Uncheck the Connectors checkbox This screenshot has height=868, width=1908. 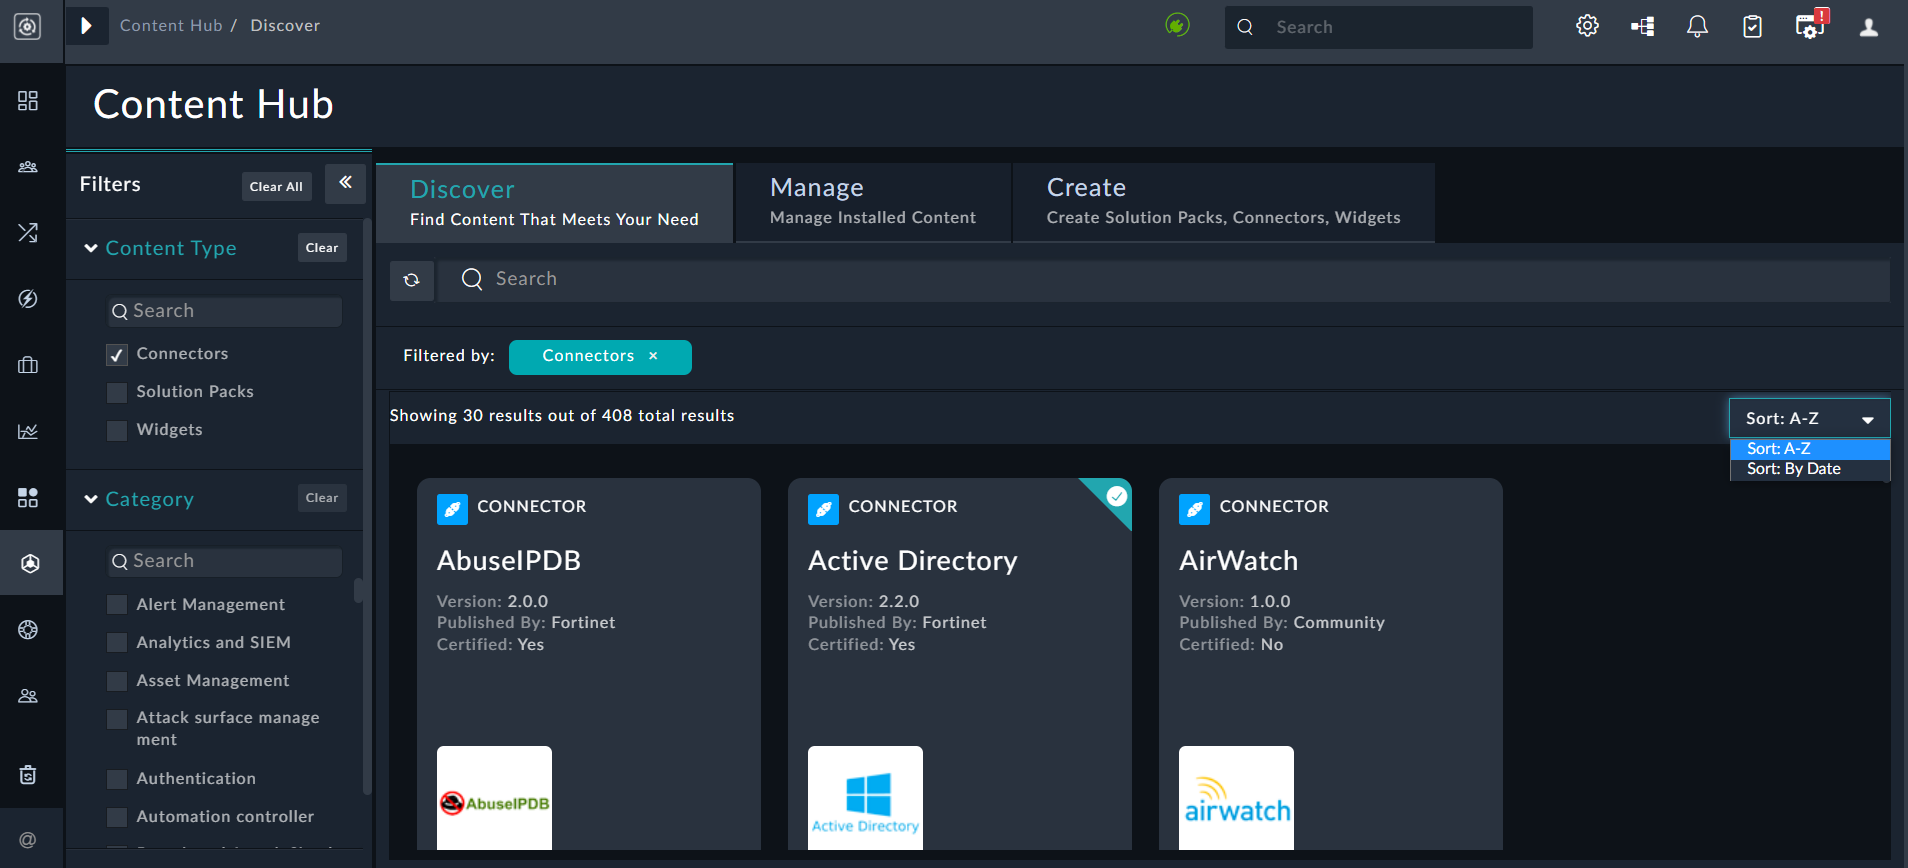pyautogui.click(x=117, y=355)
